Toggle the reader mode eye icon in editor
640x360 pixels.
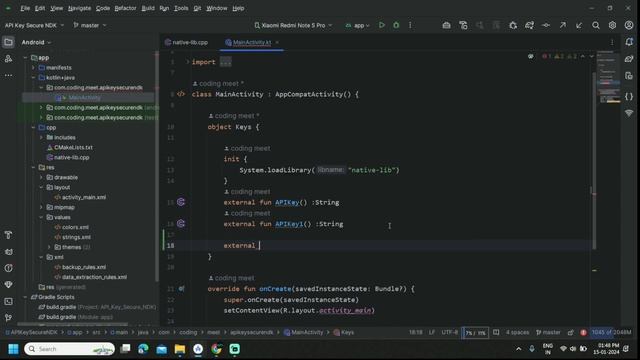click(x=531, y=56)
